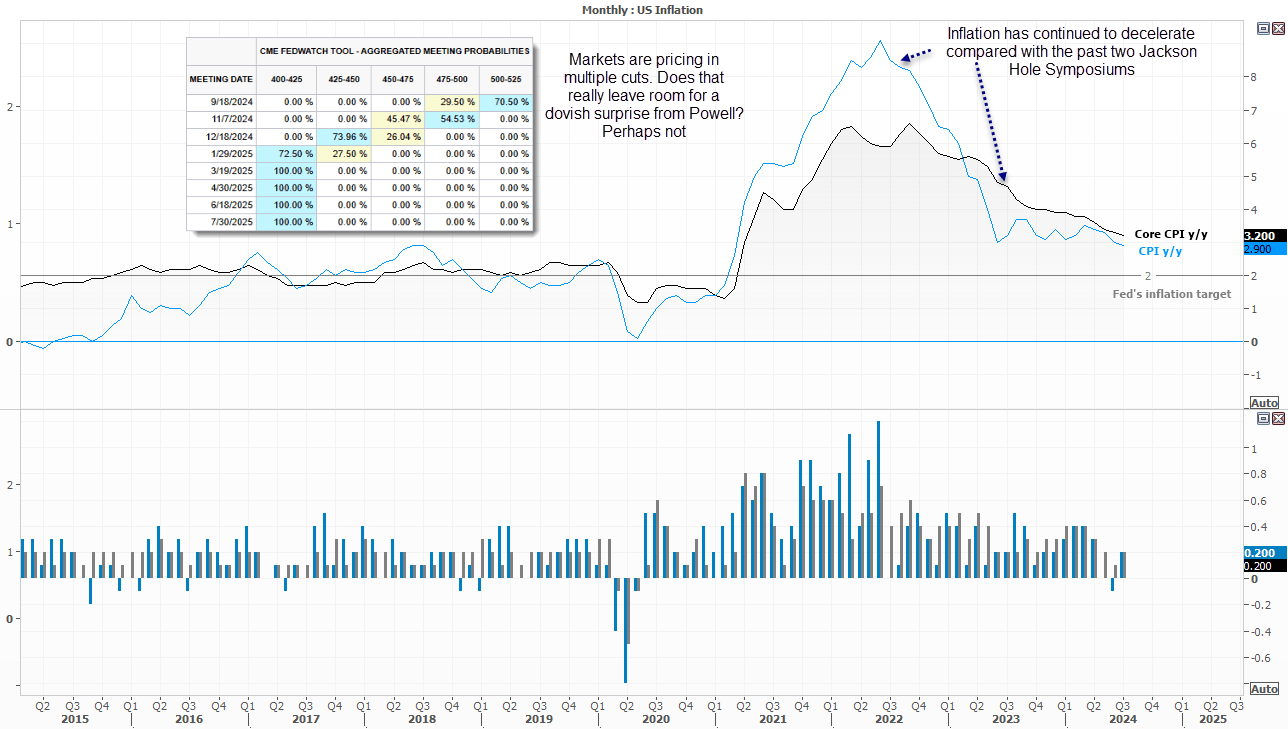
Task: Click the 72.50 % probability cell
Action: [x=287, y=153]
